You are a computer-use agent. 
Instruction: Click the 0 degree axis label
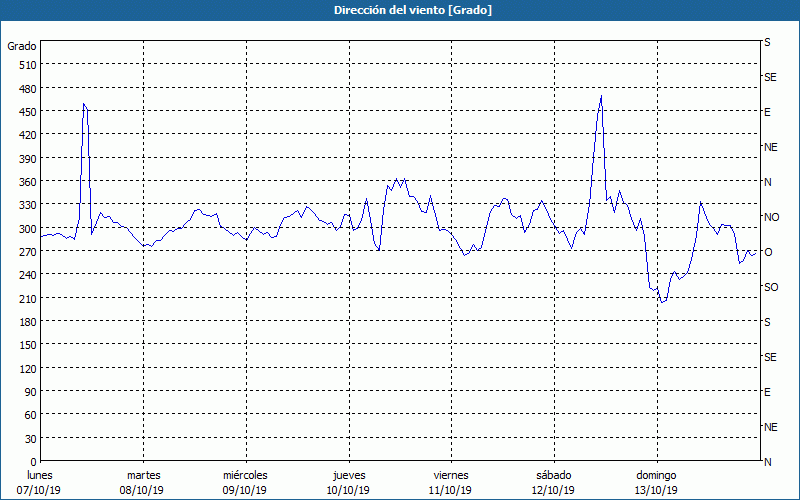point(34,462)
